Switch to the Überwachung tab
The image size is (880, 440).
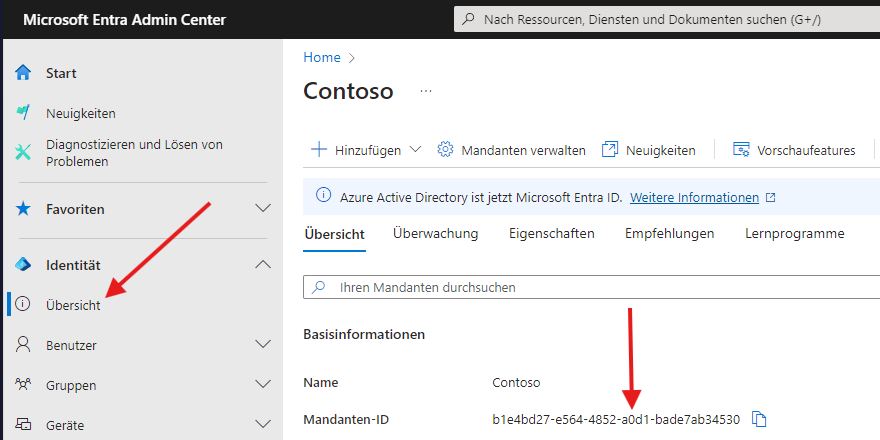(x=436, y=233)
